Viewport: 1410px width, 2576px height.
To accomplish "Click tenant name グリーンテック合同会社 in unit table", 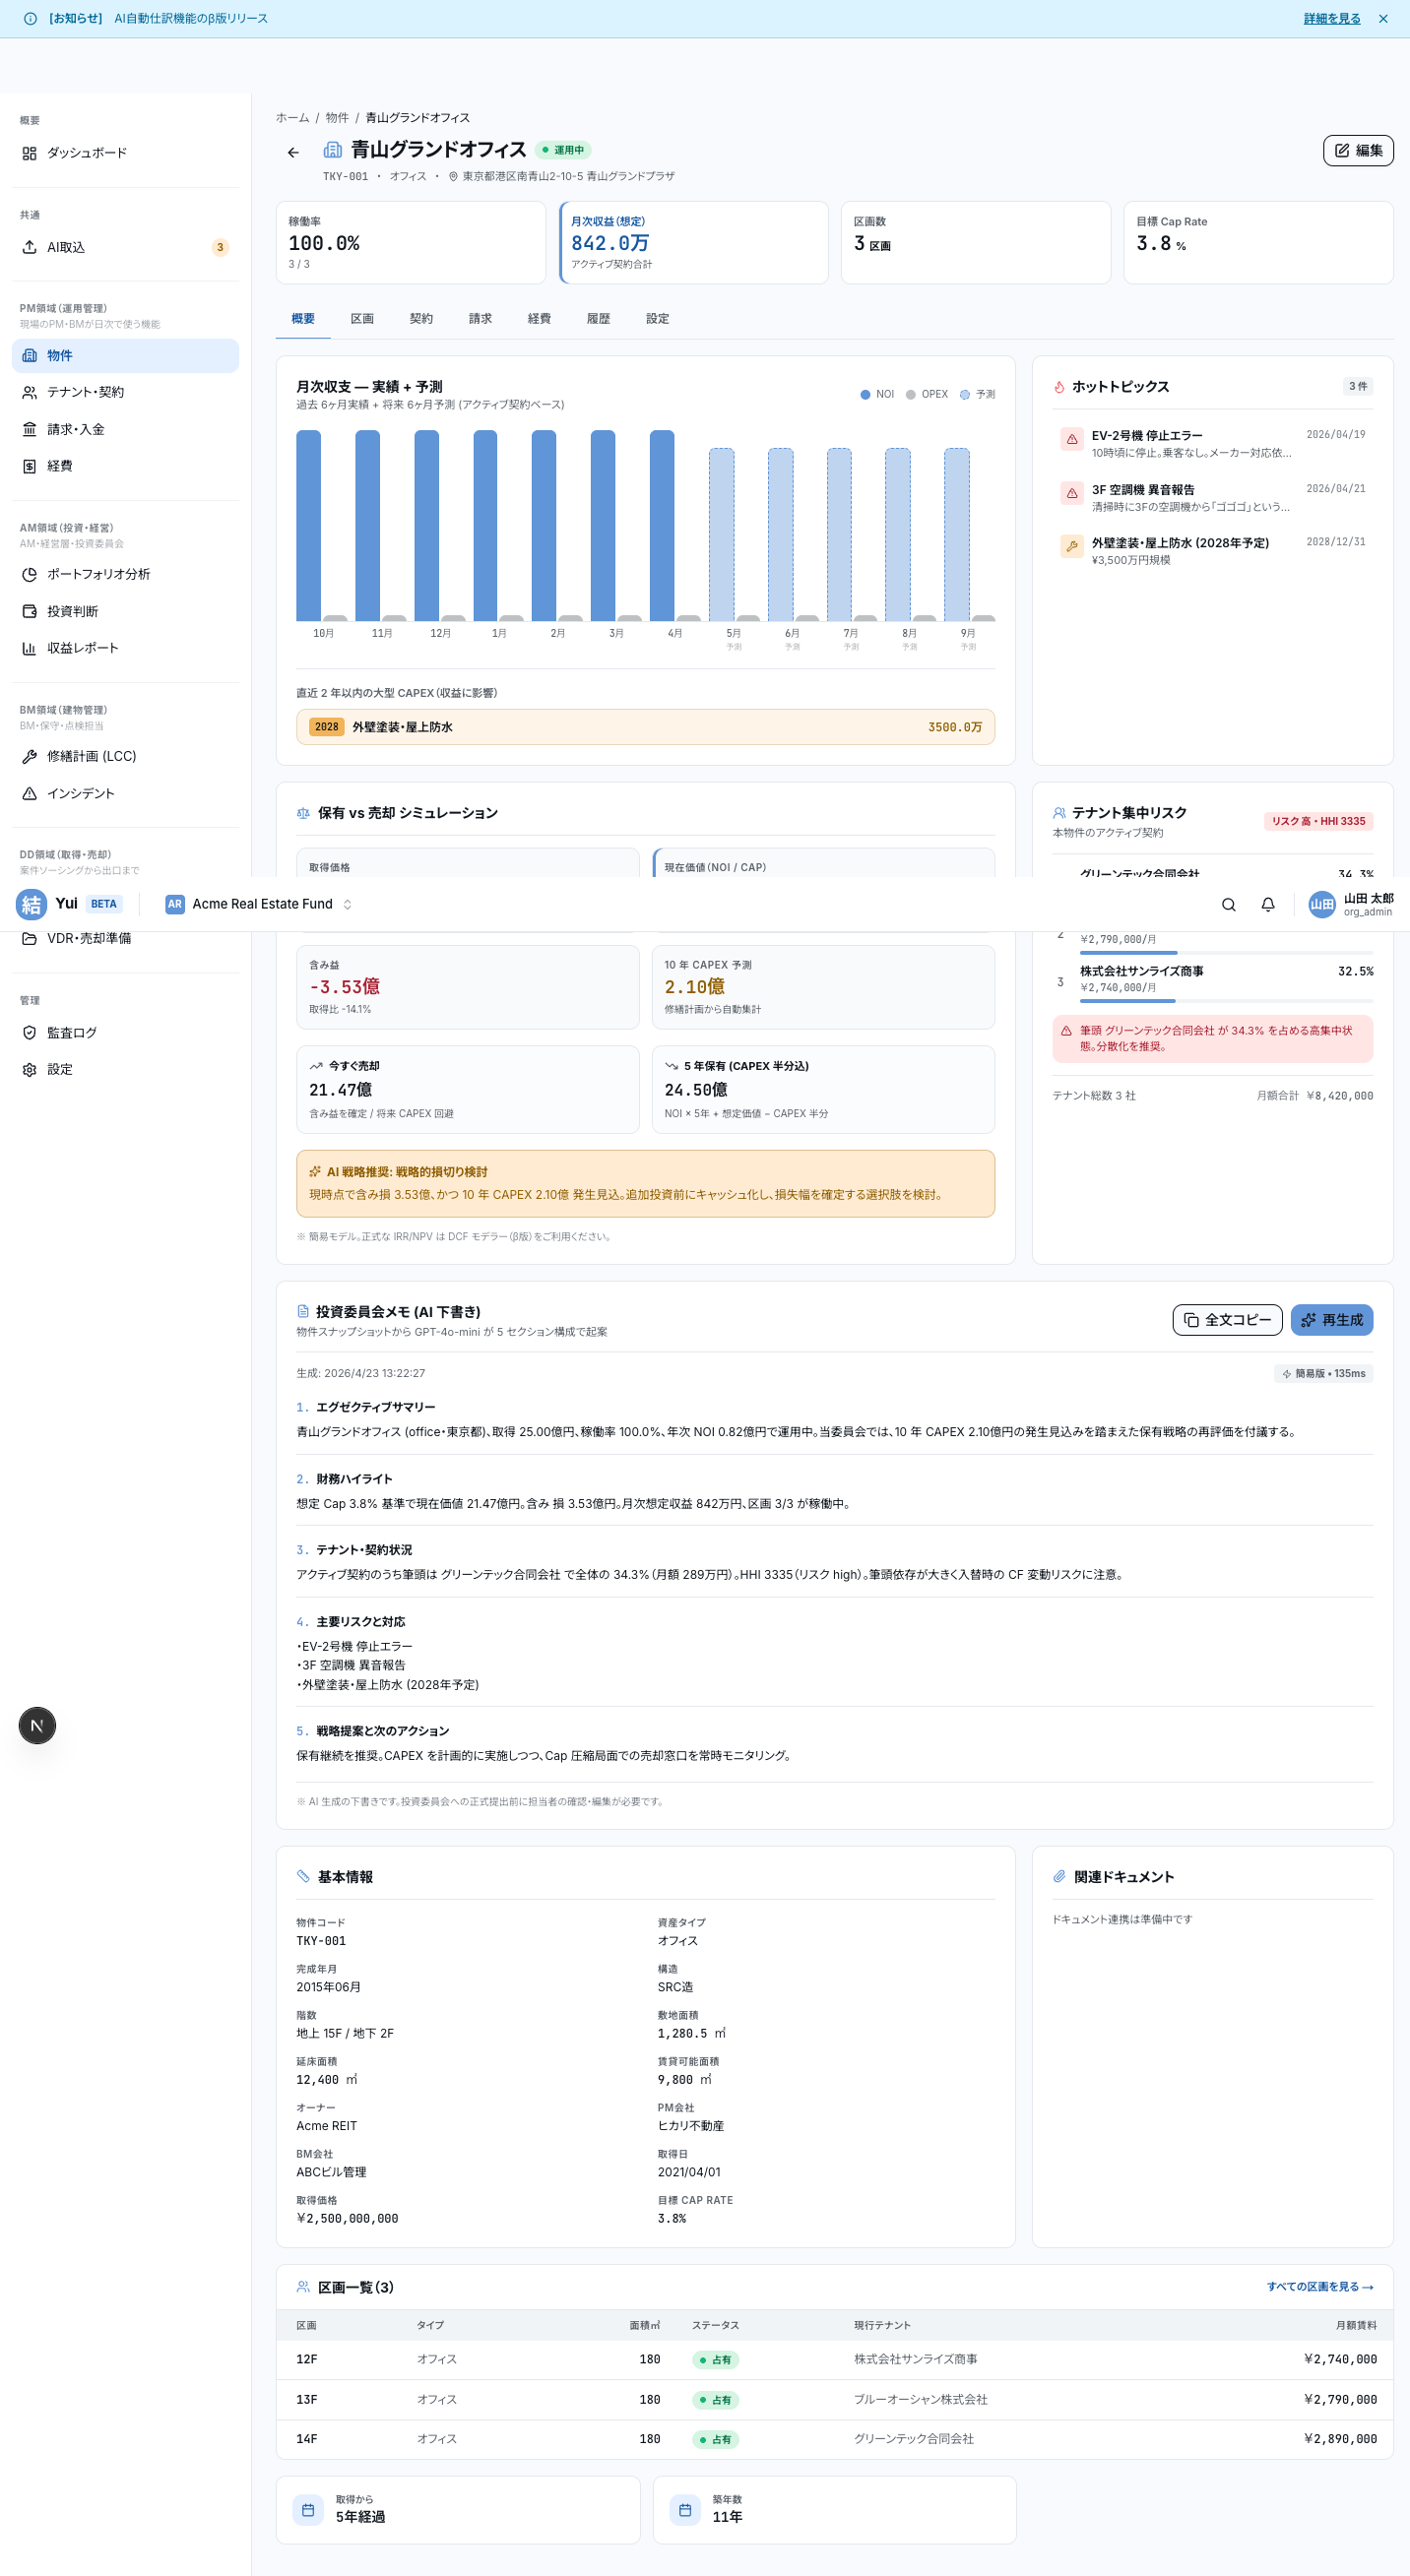I will [913, 2439].
